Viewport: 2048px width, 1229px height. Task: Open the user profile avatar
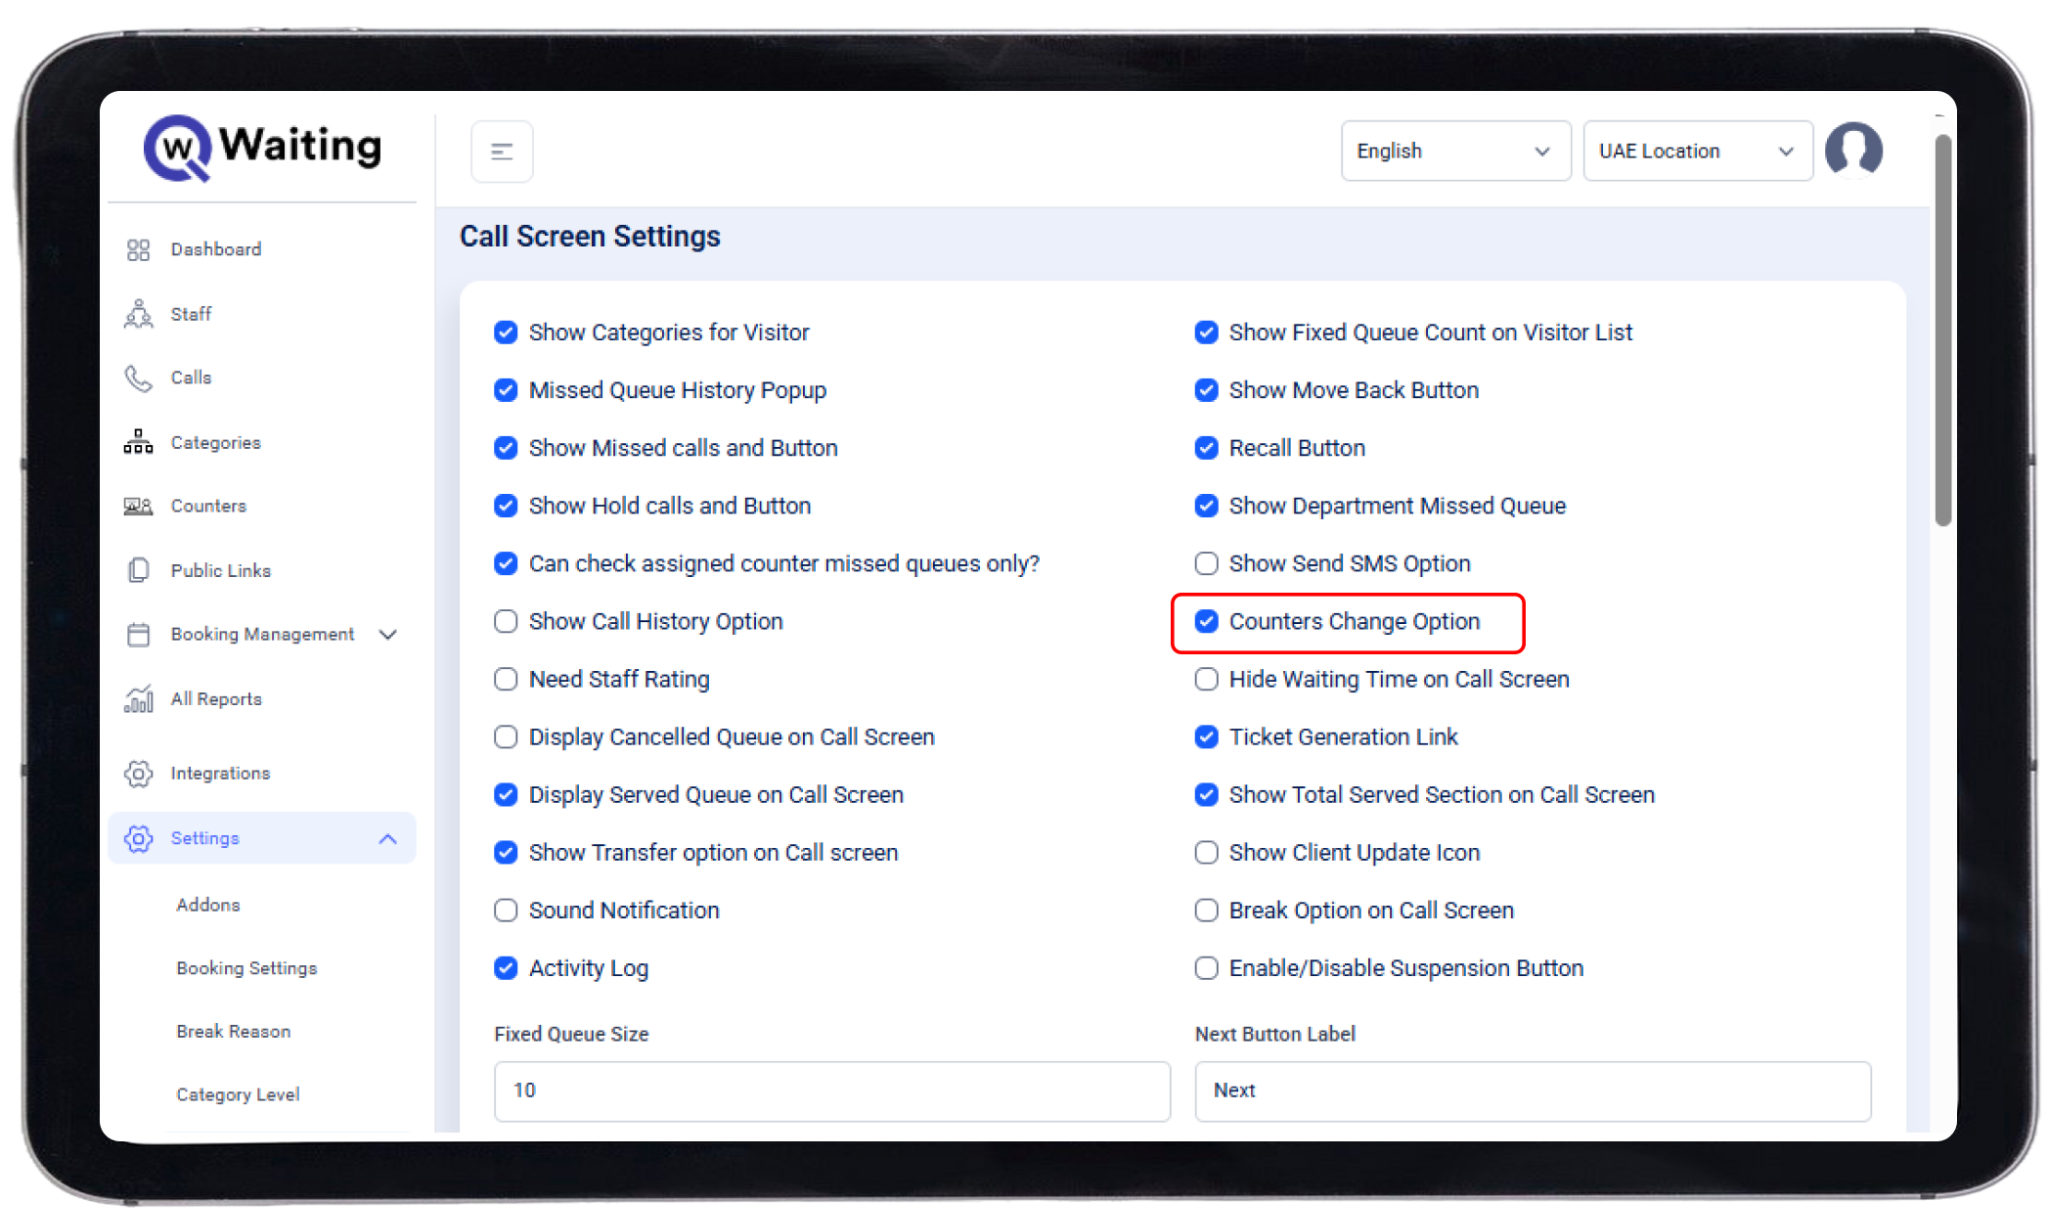(x=1854, y=151)
